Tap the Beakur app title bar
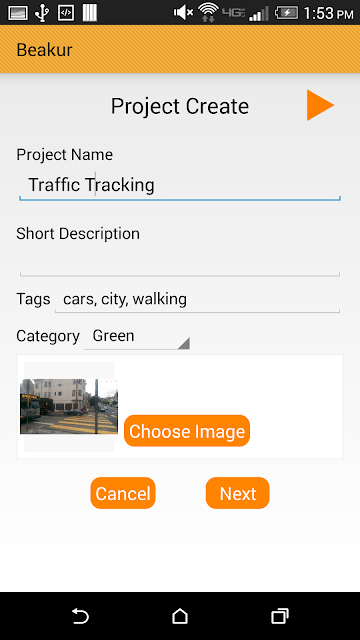This screenshot has height=640, width=360. tap(180, 49)
